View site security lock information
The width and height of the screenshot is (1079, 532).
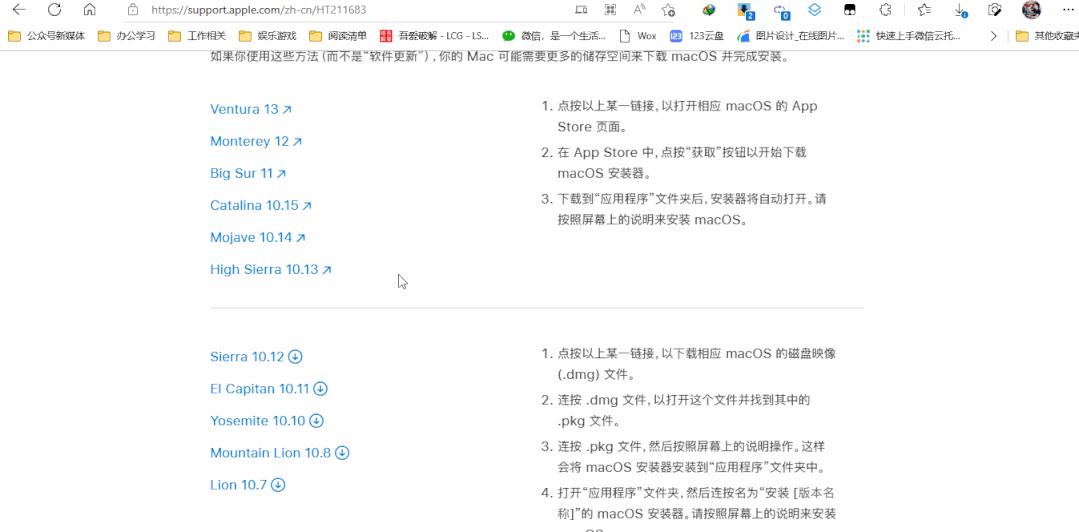133,10
